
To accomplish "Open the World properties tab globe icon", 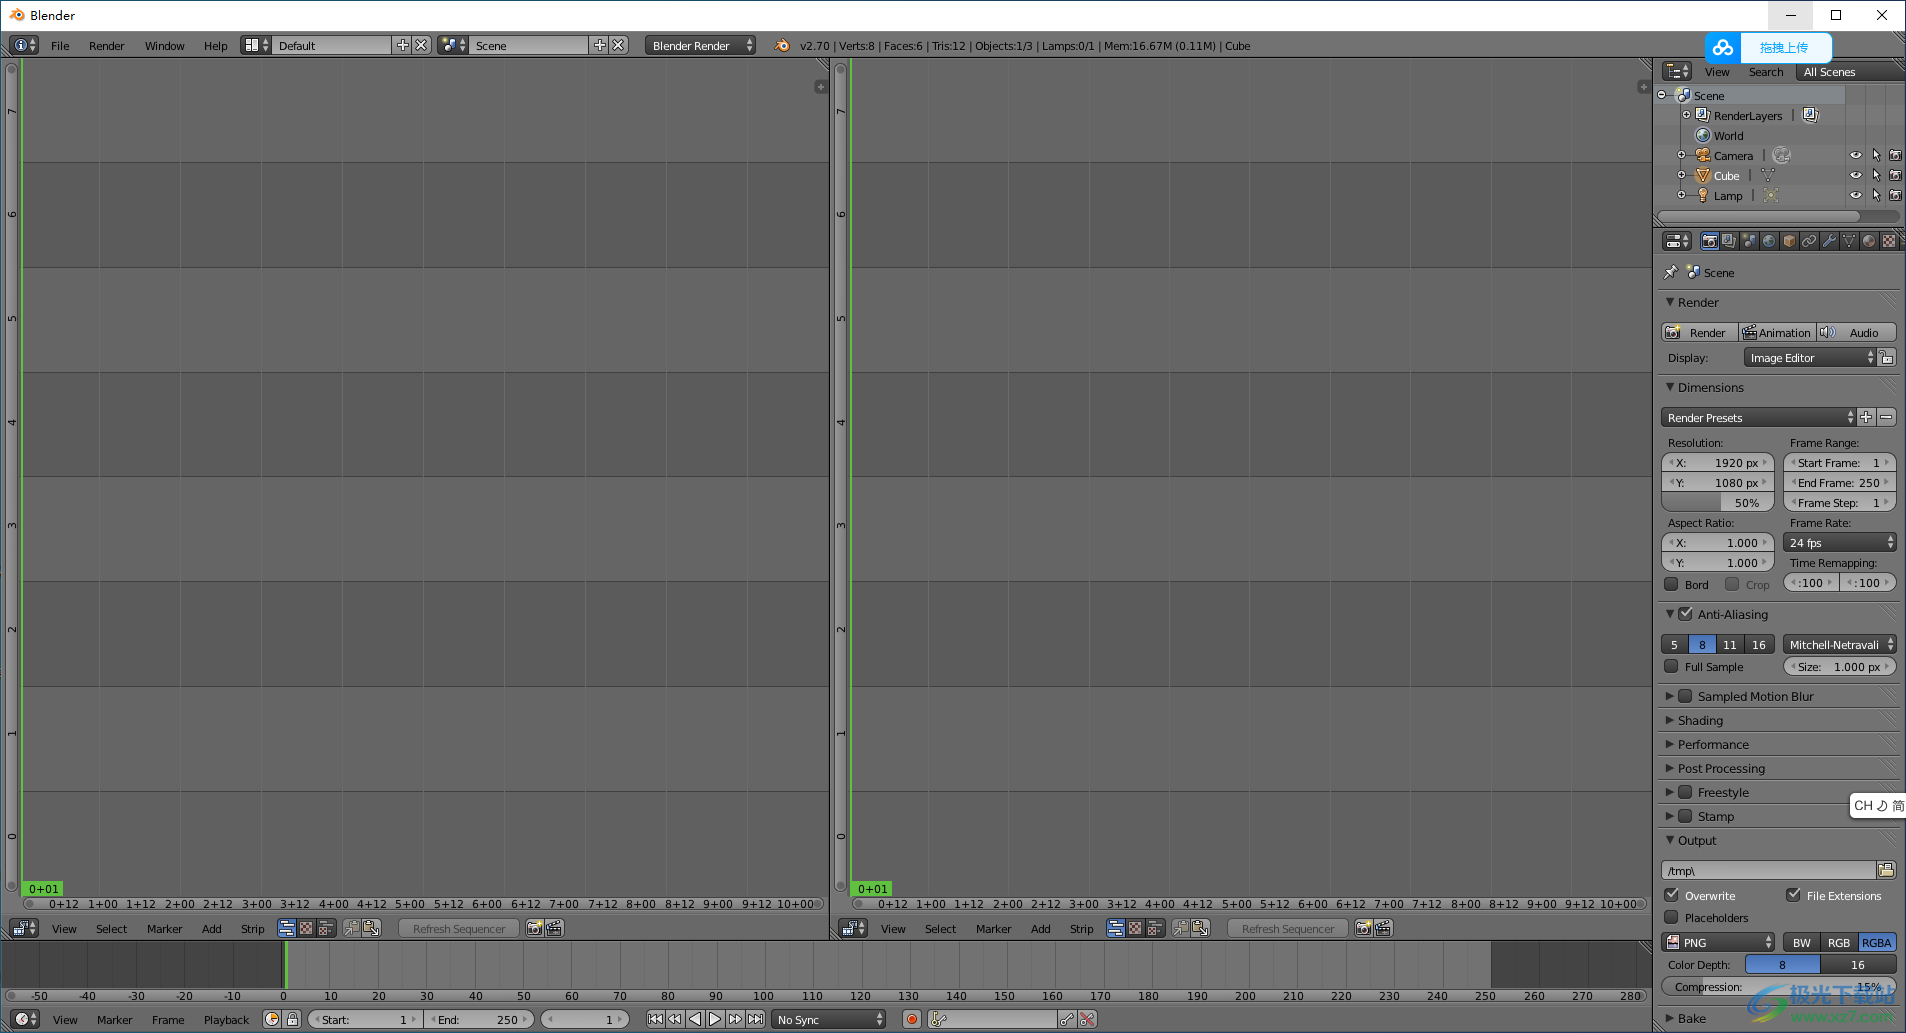I will 1769,241.
